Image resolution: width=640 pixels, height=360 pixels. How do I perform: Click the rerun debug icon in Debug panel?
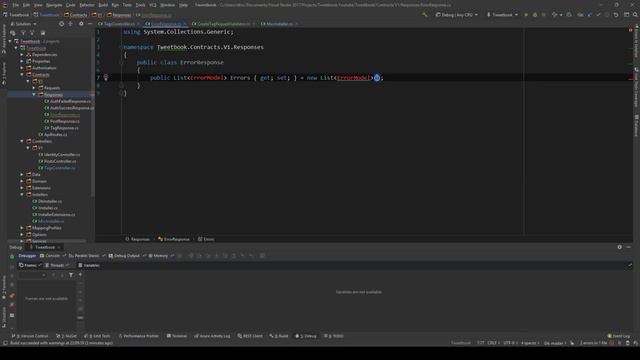12,256
